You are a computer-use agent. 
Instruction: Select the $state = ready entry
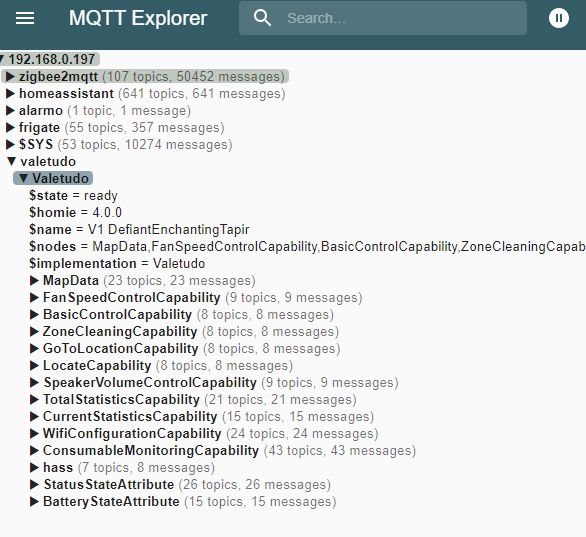pyautogui.click(x=73, y=195)
